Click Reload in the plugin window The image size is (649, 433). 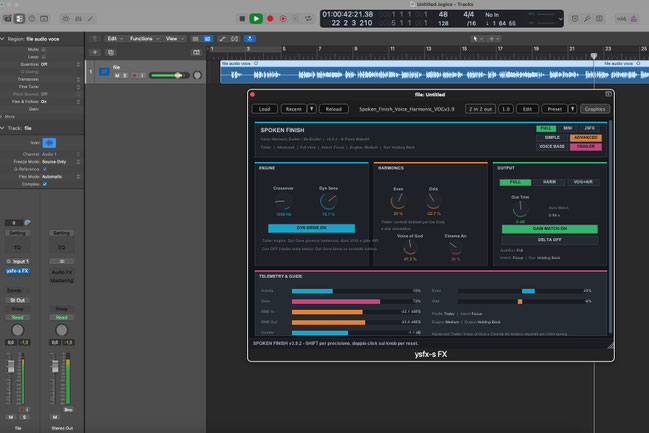coord(334,109)
